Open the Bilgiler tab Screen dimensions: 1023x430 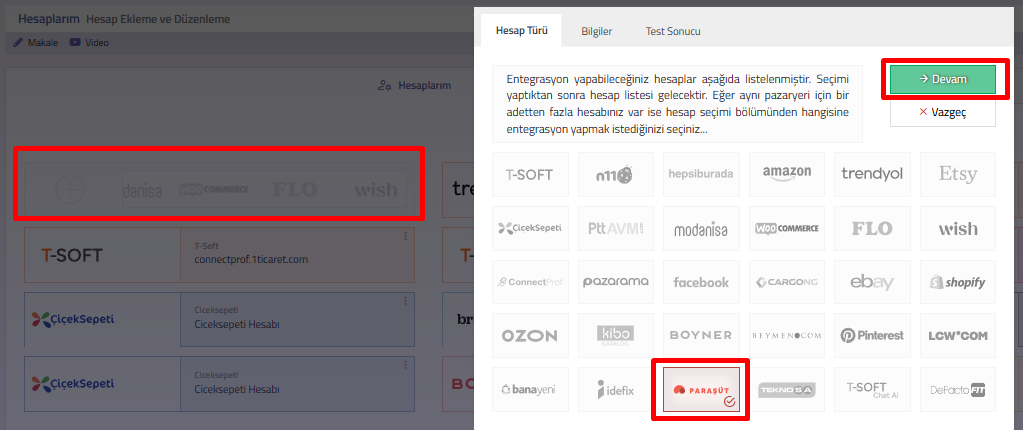[x=596, y=31]
